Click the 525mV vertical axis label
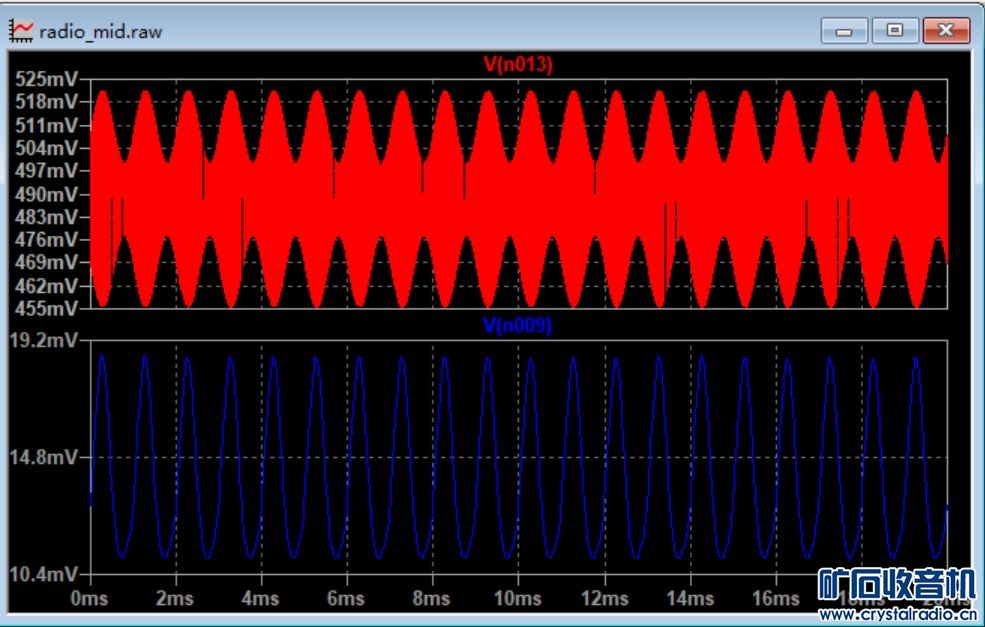Screen dimensions: 985x627 click(x=46, y=79)
